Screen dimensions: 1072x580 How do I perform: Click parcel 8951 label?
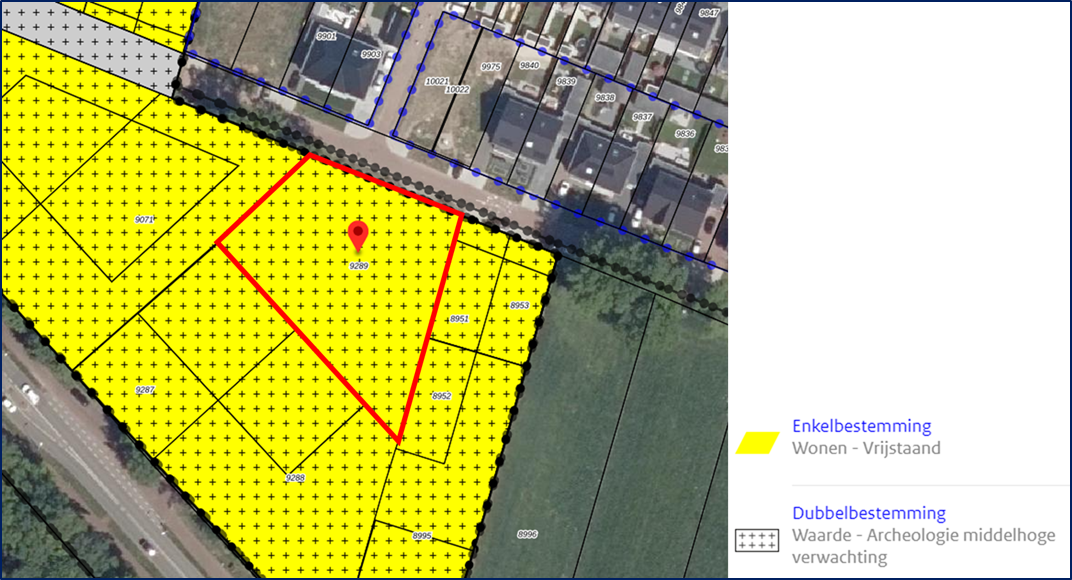[x=459, y=319]
